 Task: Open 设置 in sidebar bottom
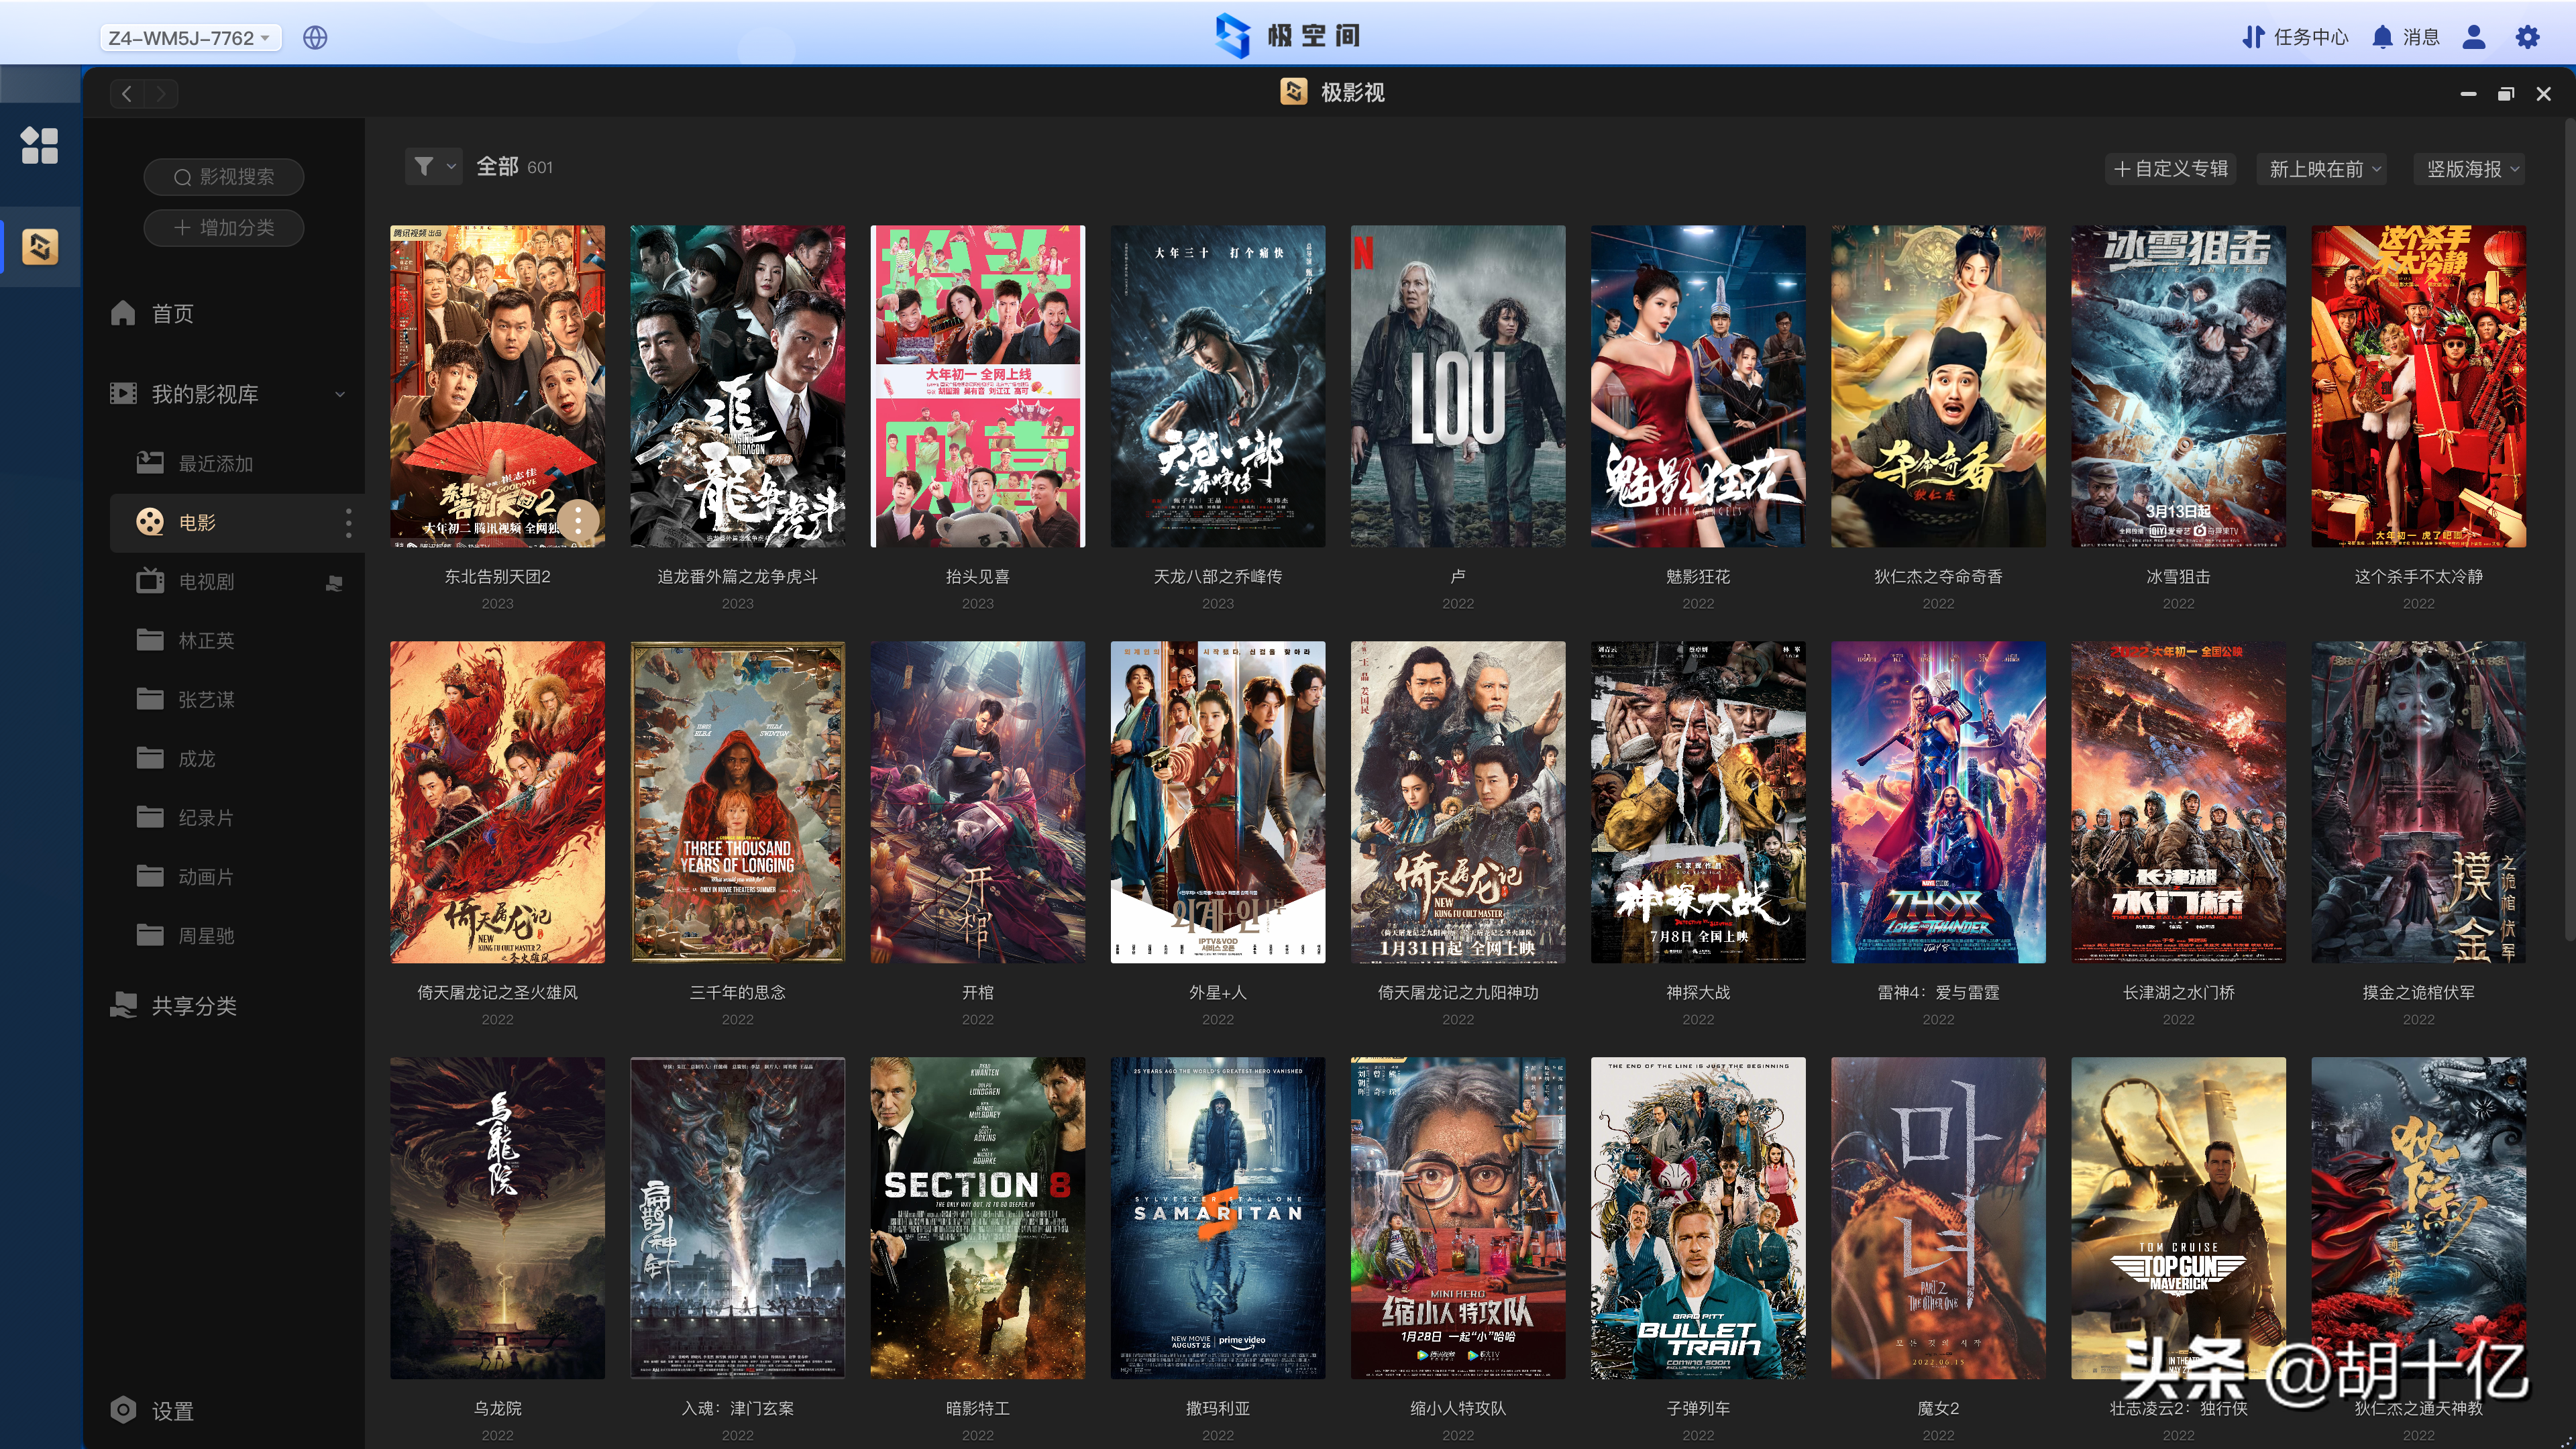click(x=152, y=1411)
